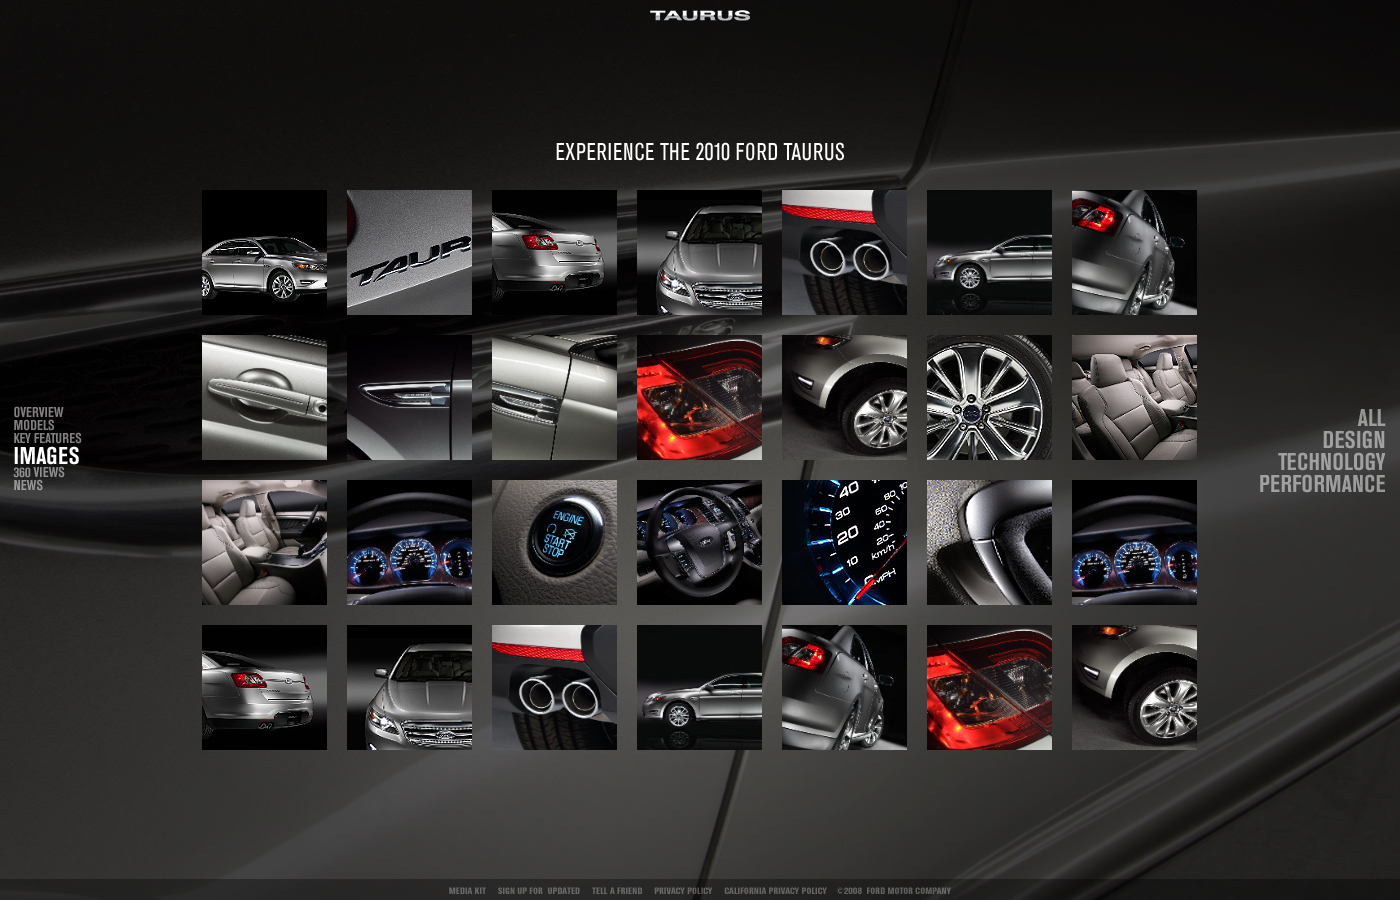Open the California Privacy Policy link

775,891
